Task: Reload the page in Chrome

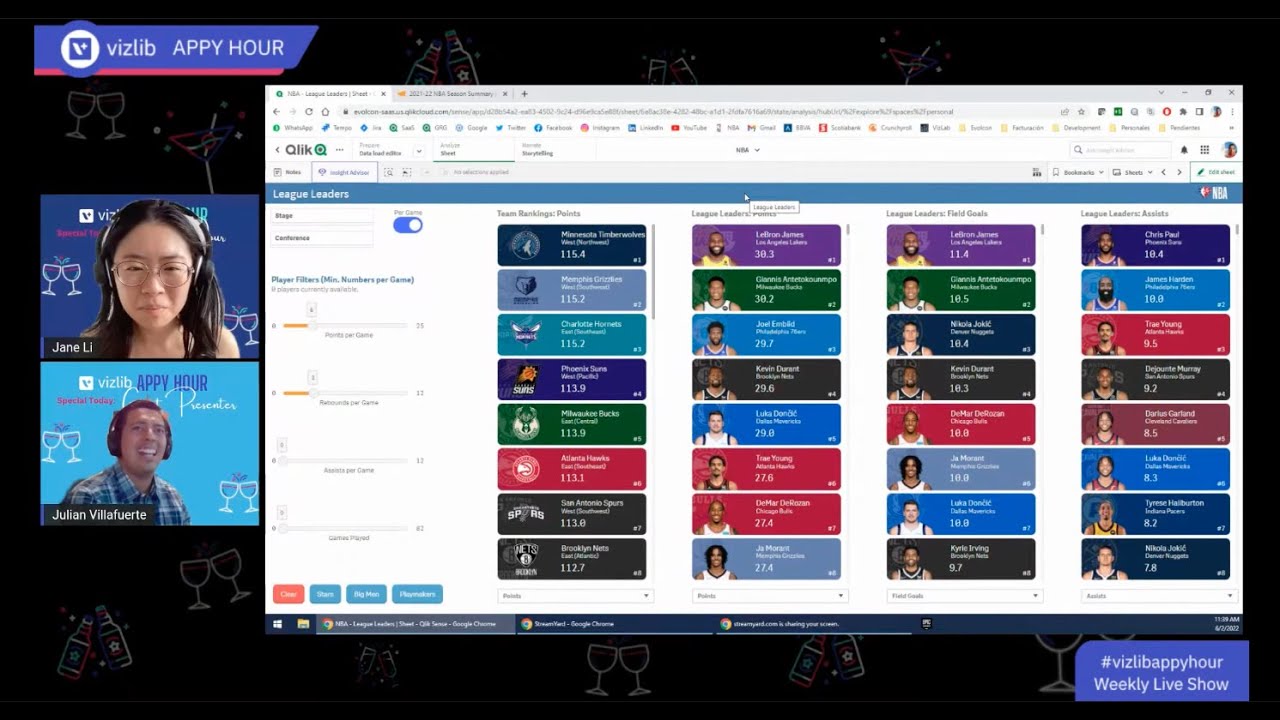Action: coord(309,112)
